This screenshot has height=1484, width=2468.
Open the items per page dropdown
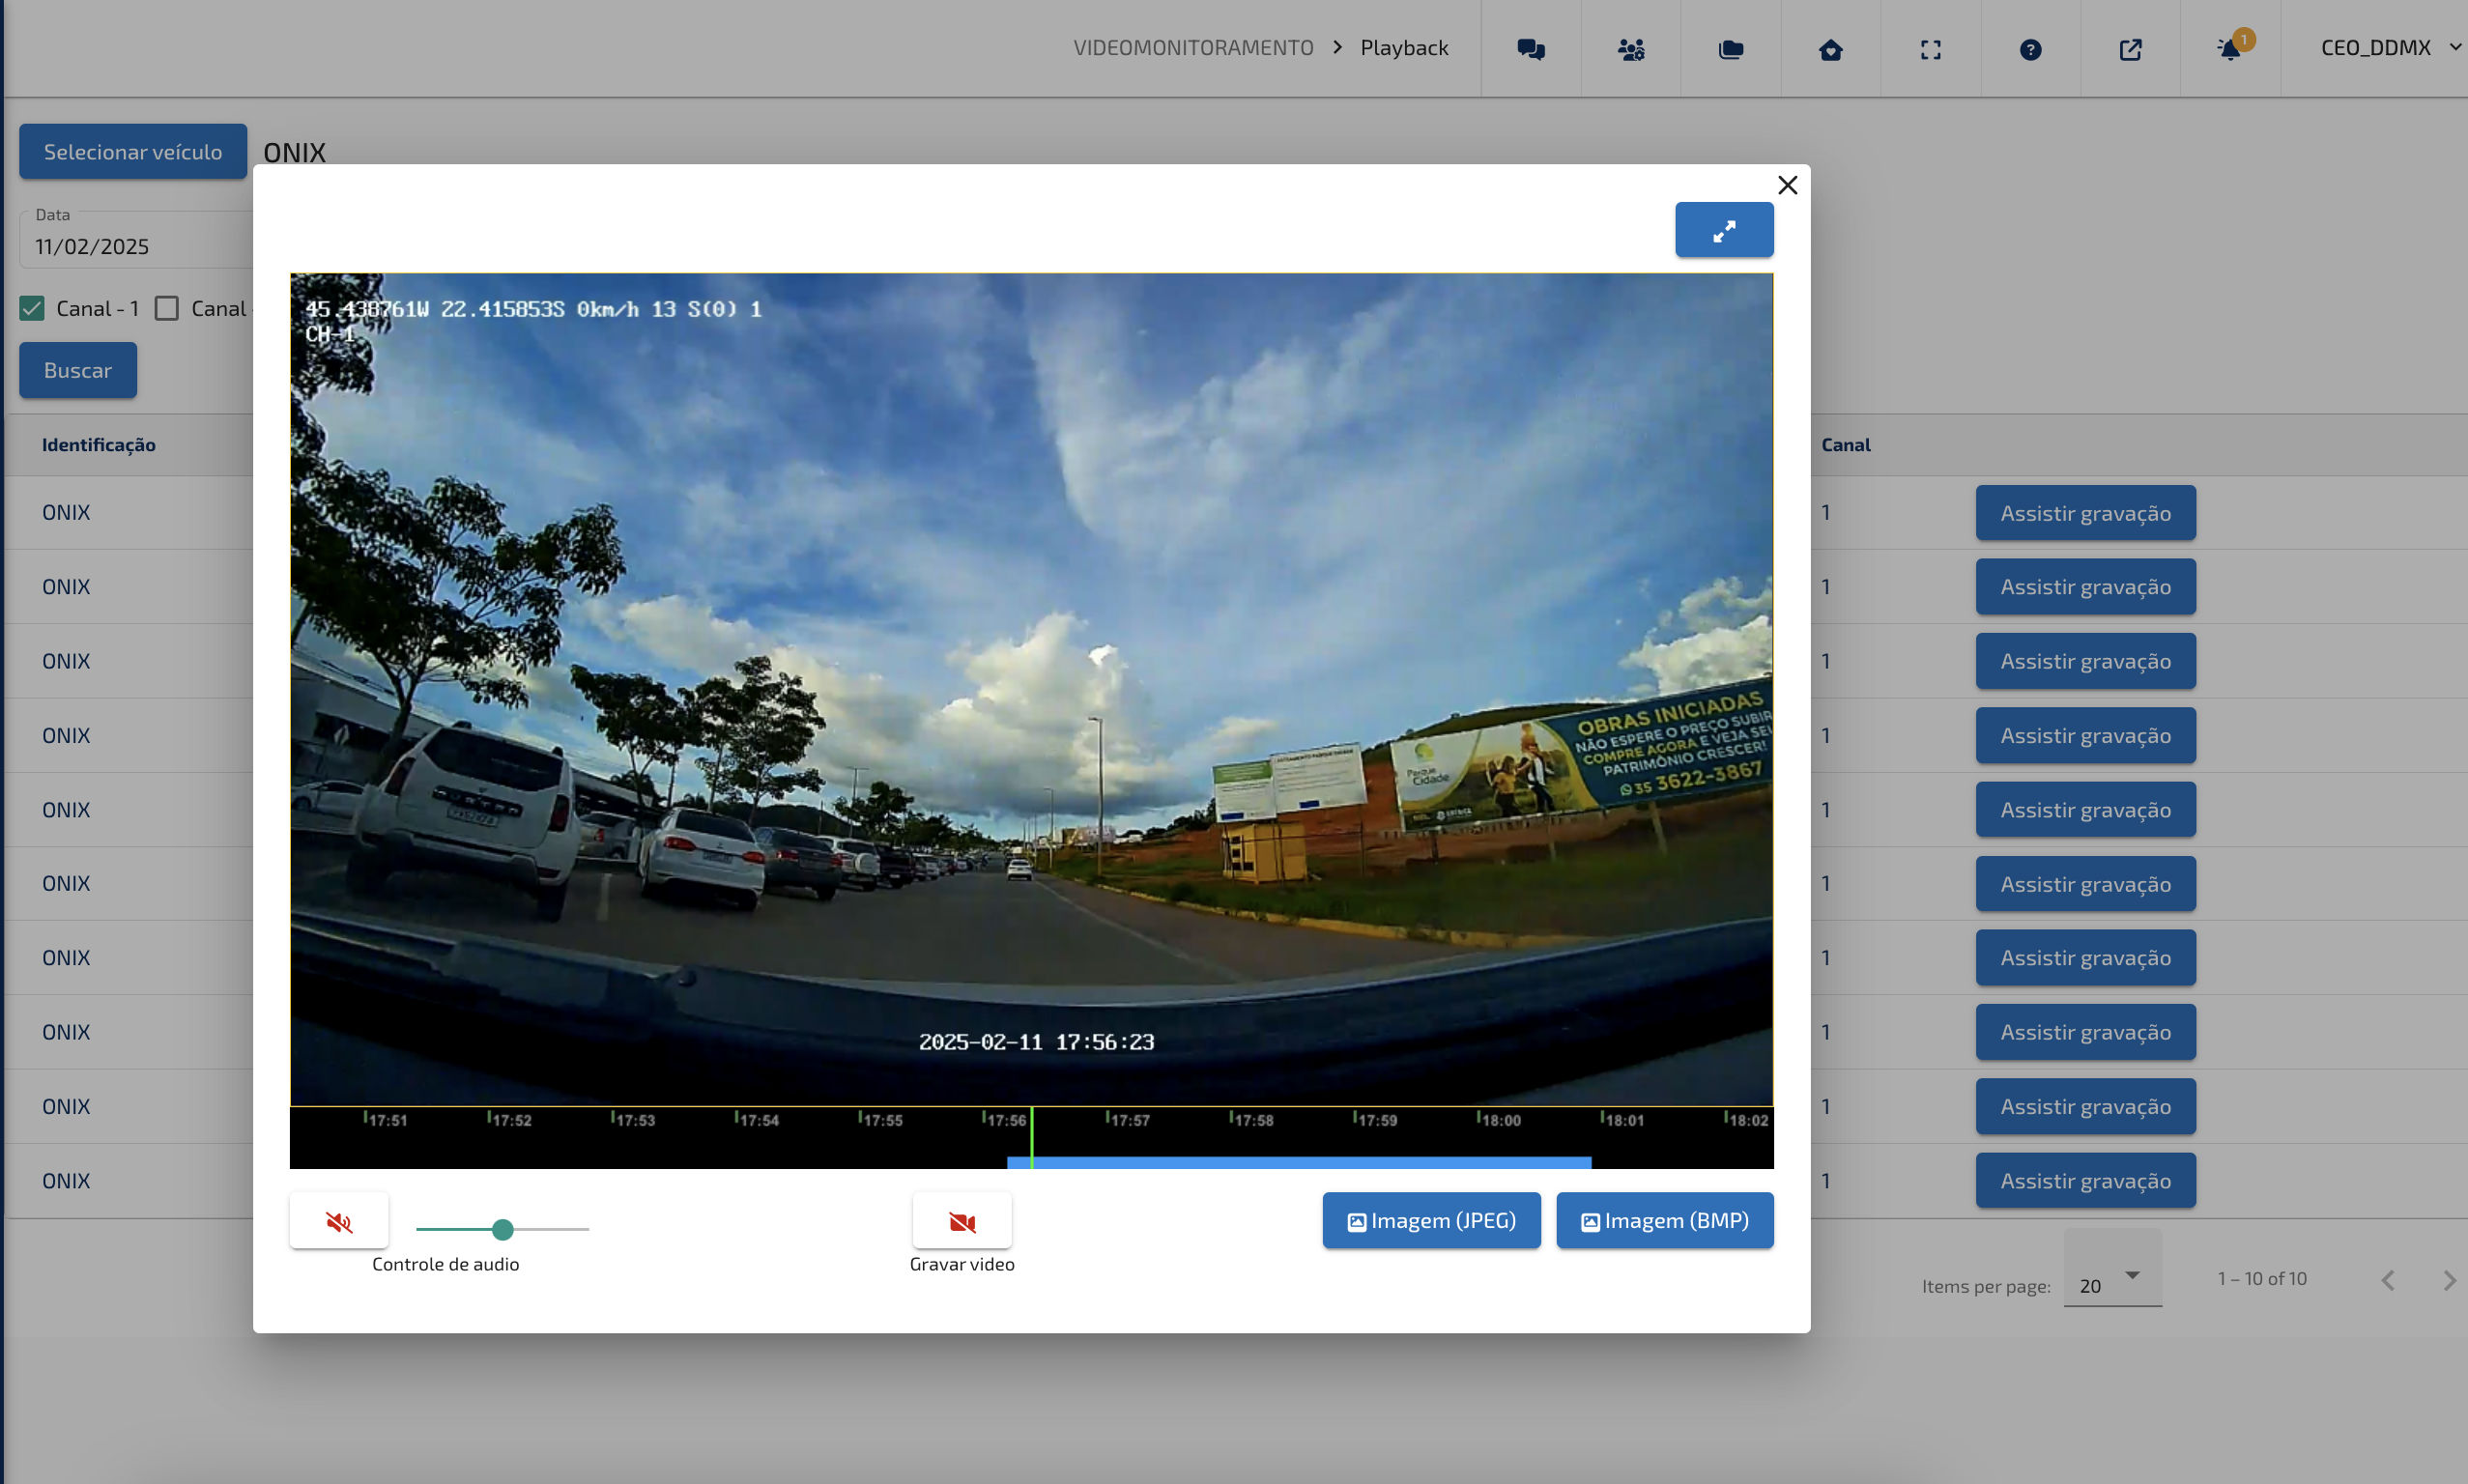2111,1279
